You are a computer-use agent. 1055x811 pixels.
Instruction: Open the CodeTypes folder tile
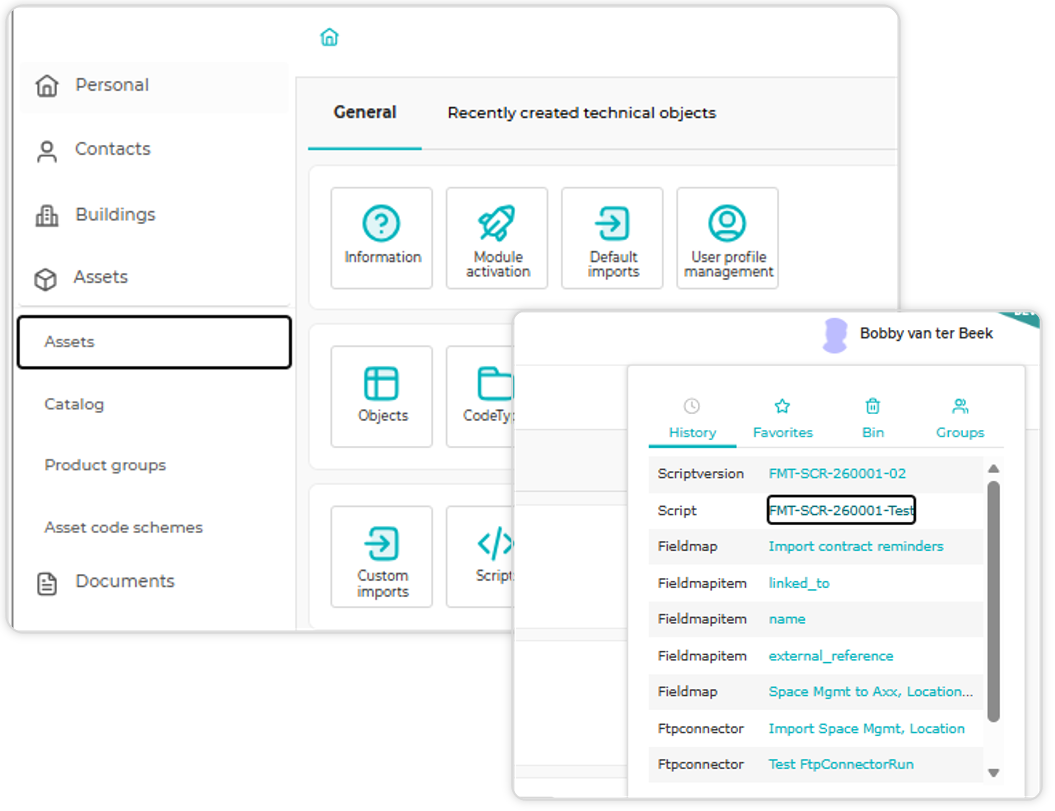point(480,396)
